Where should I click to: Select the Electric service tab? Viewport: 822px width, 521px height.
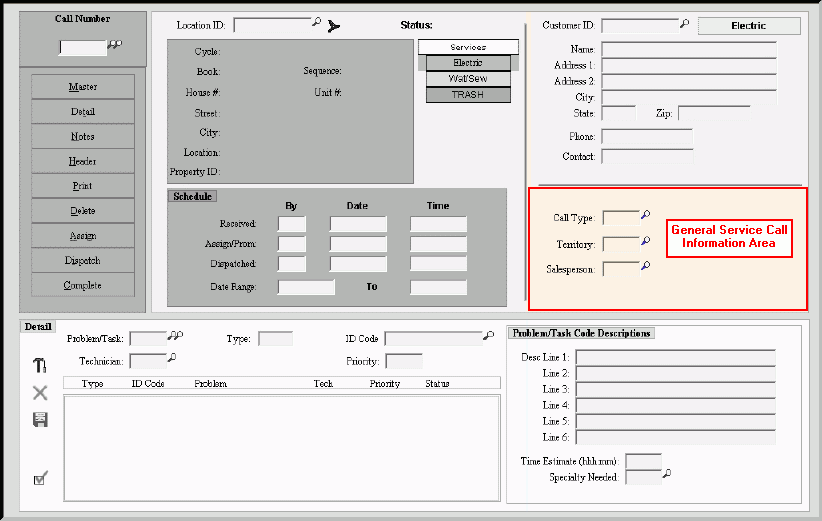pyautogui.click(x=468, y=63)
